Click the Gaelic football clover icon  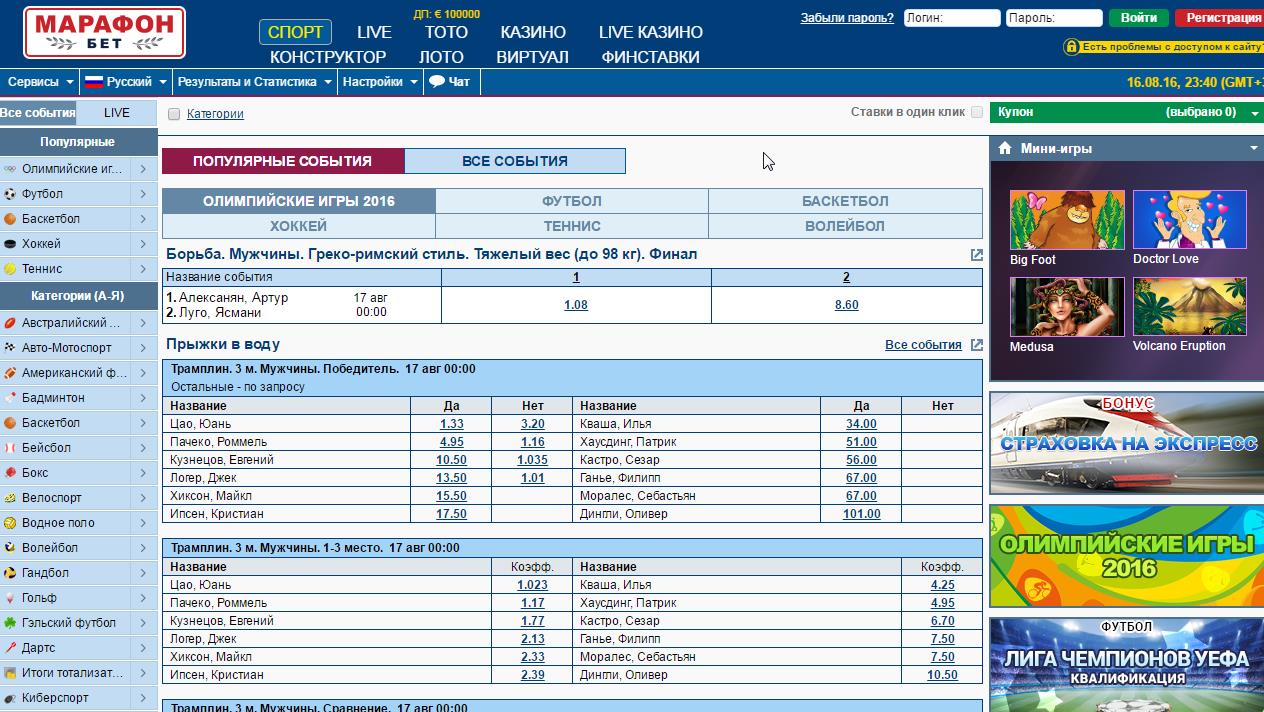tap(10, 623)
